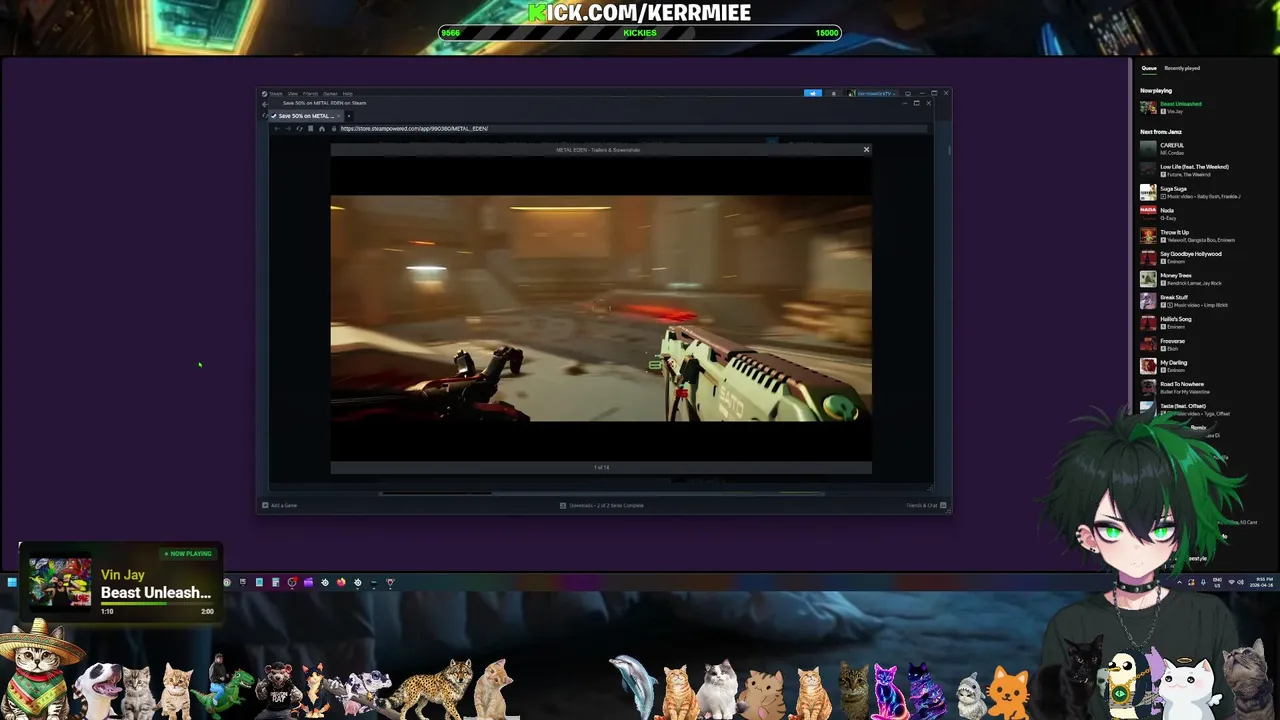The image size is (1280, 720).
Task: Click the lock icon beside the URL
Action: pyautogui.click(x=334, y=129)
